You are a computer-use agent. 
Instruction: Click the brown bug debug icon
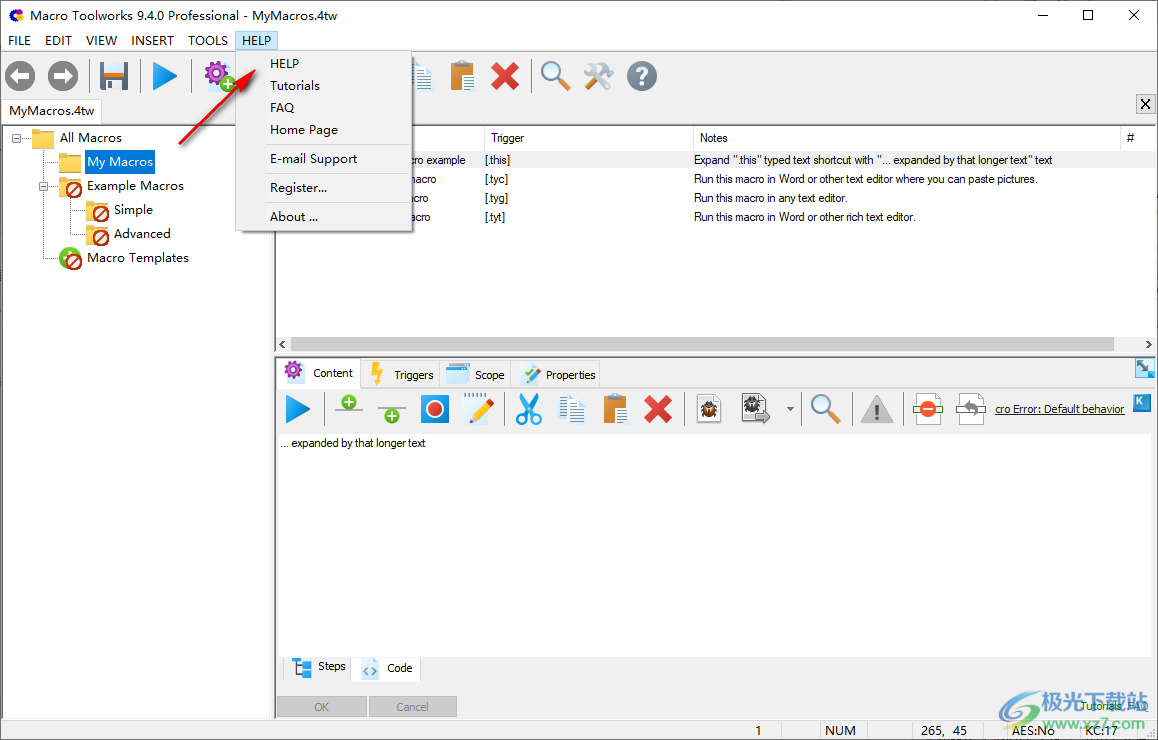point(709,409)
